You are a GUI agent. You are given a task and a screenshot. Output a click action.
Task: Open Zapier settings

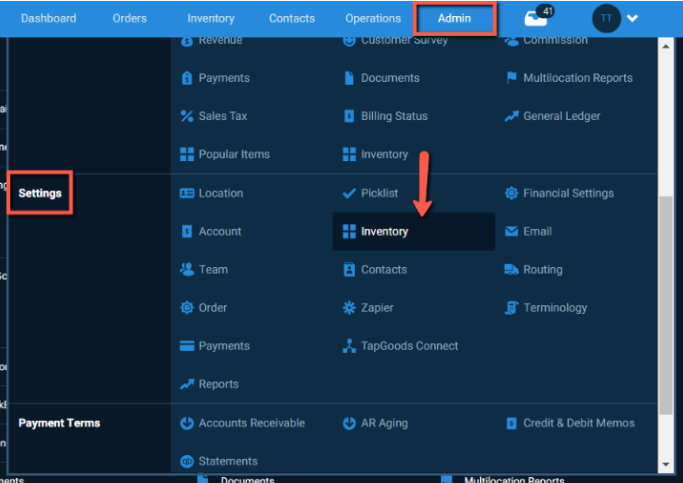[377, 307]
